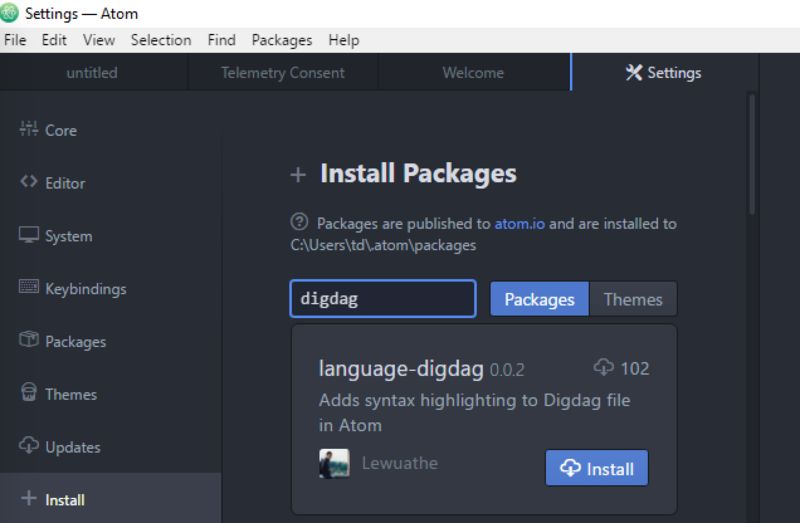Click the Core sliders icon
The width and height of the screenshot is (800, 523).
[x=29, y=129]
